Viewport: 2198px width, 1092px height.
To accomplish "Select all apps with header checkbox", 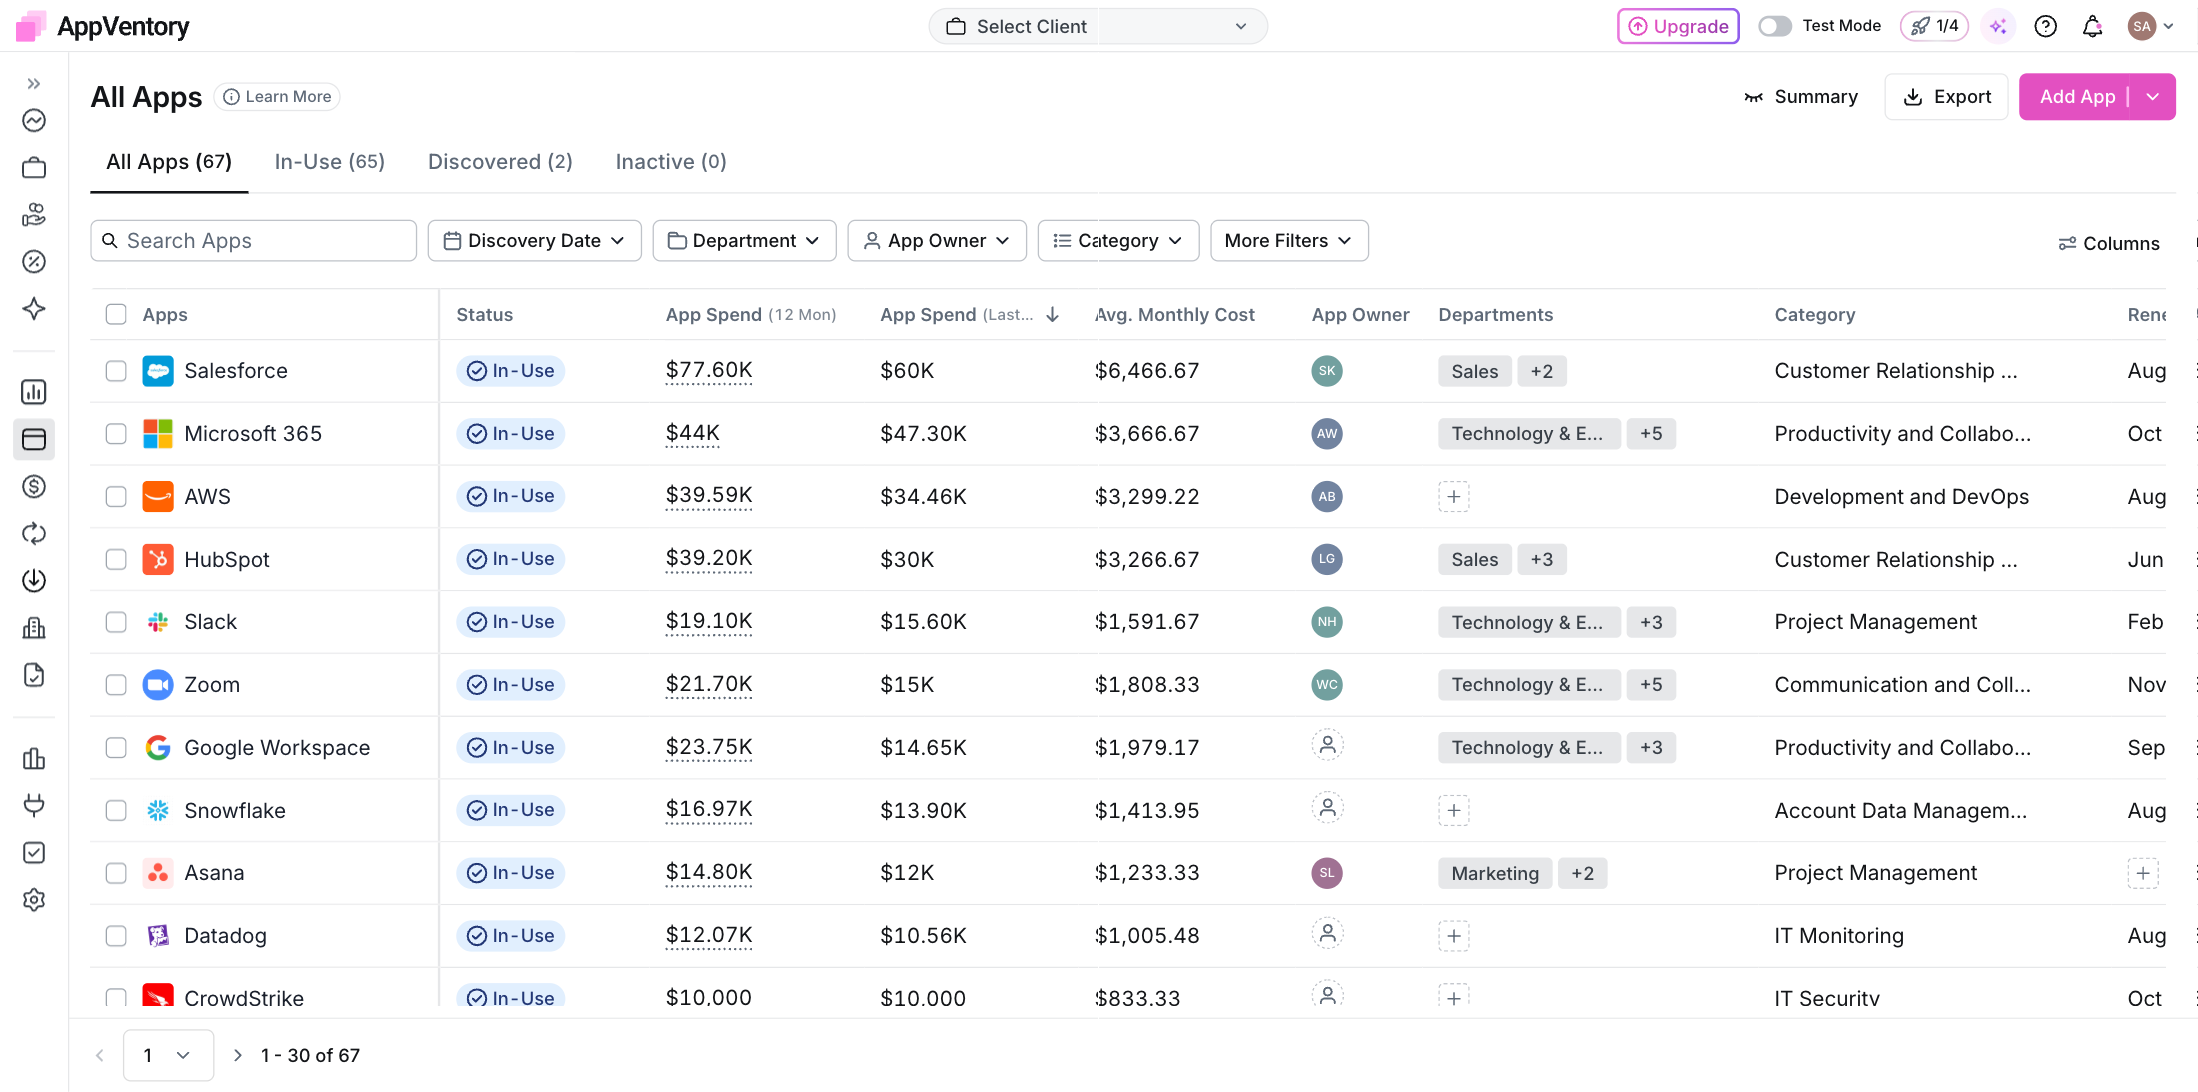I will pyautogui.click(x=116, y=315).
